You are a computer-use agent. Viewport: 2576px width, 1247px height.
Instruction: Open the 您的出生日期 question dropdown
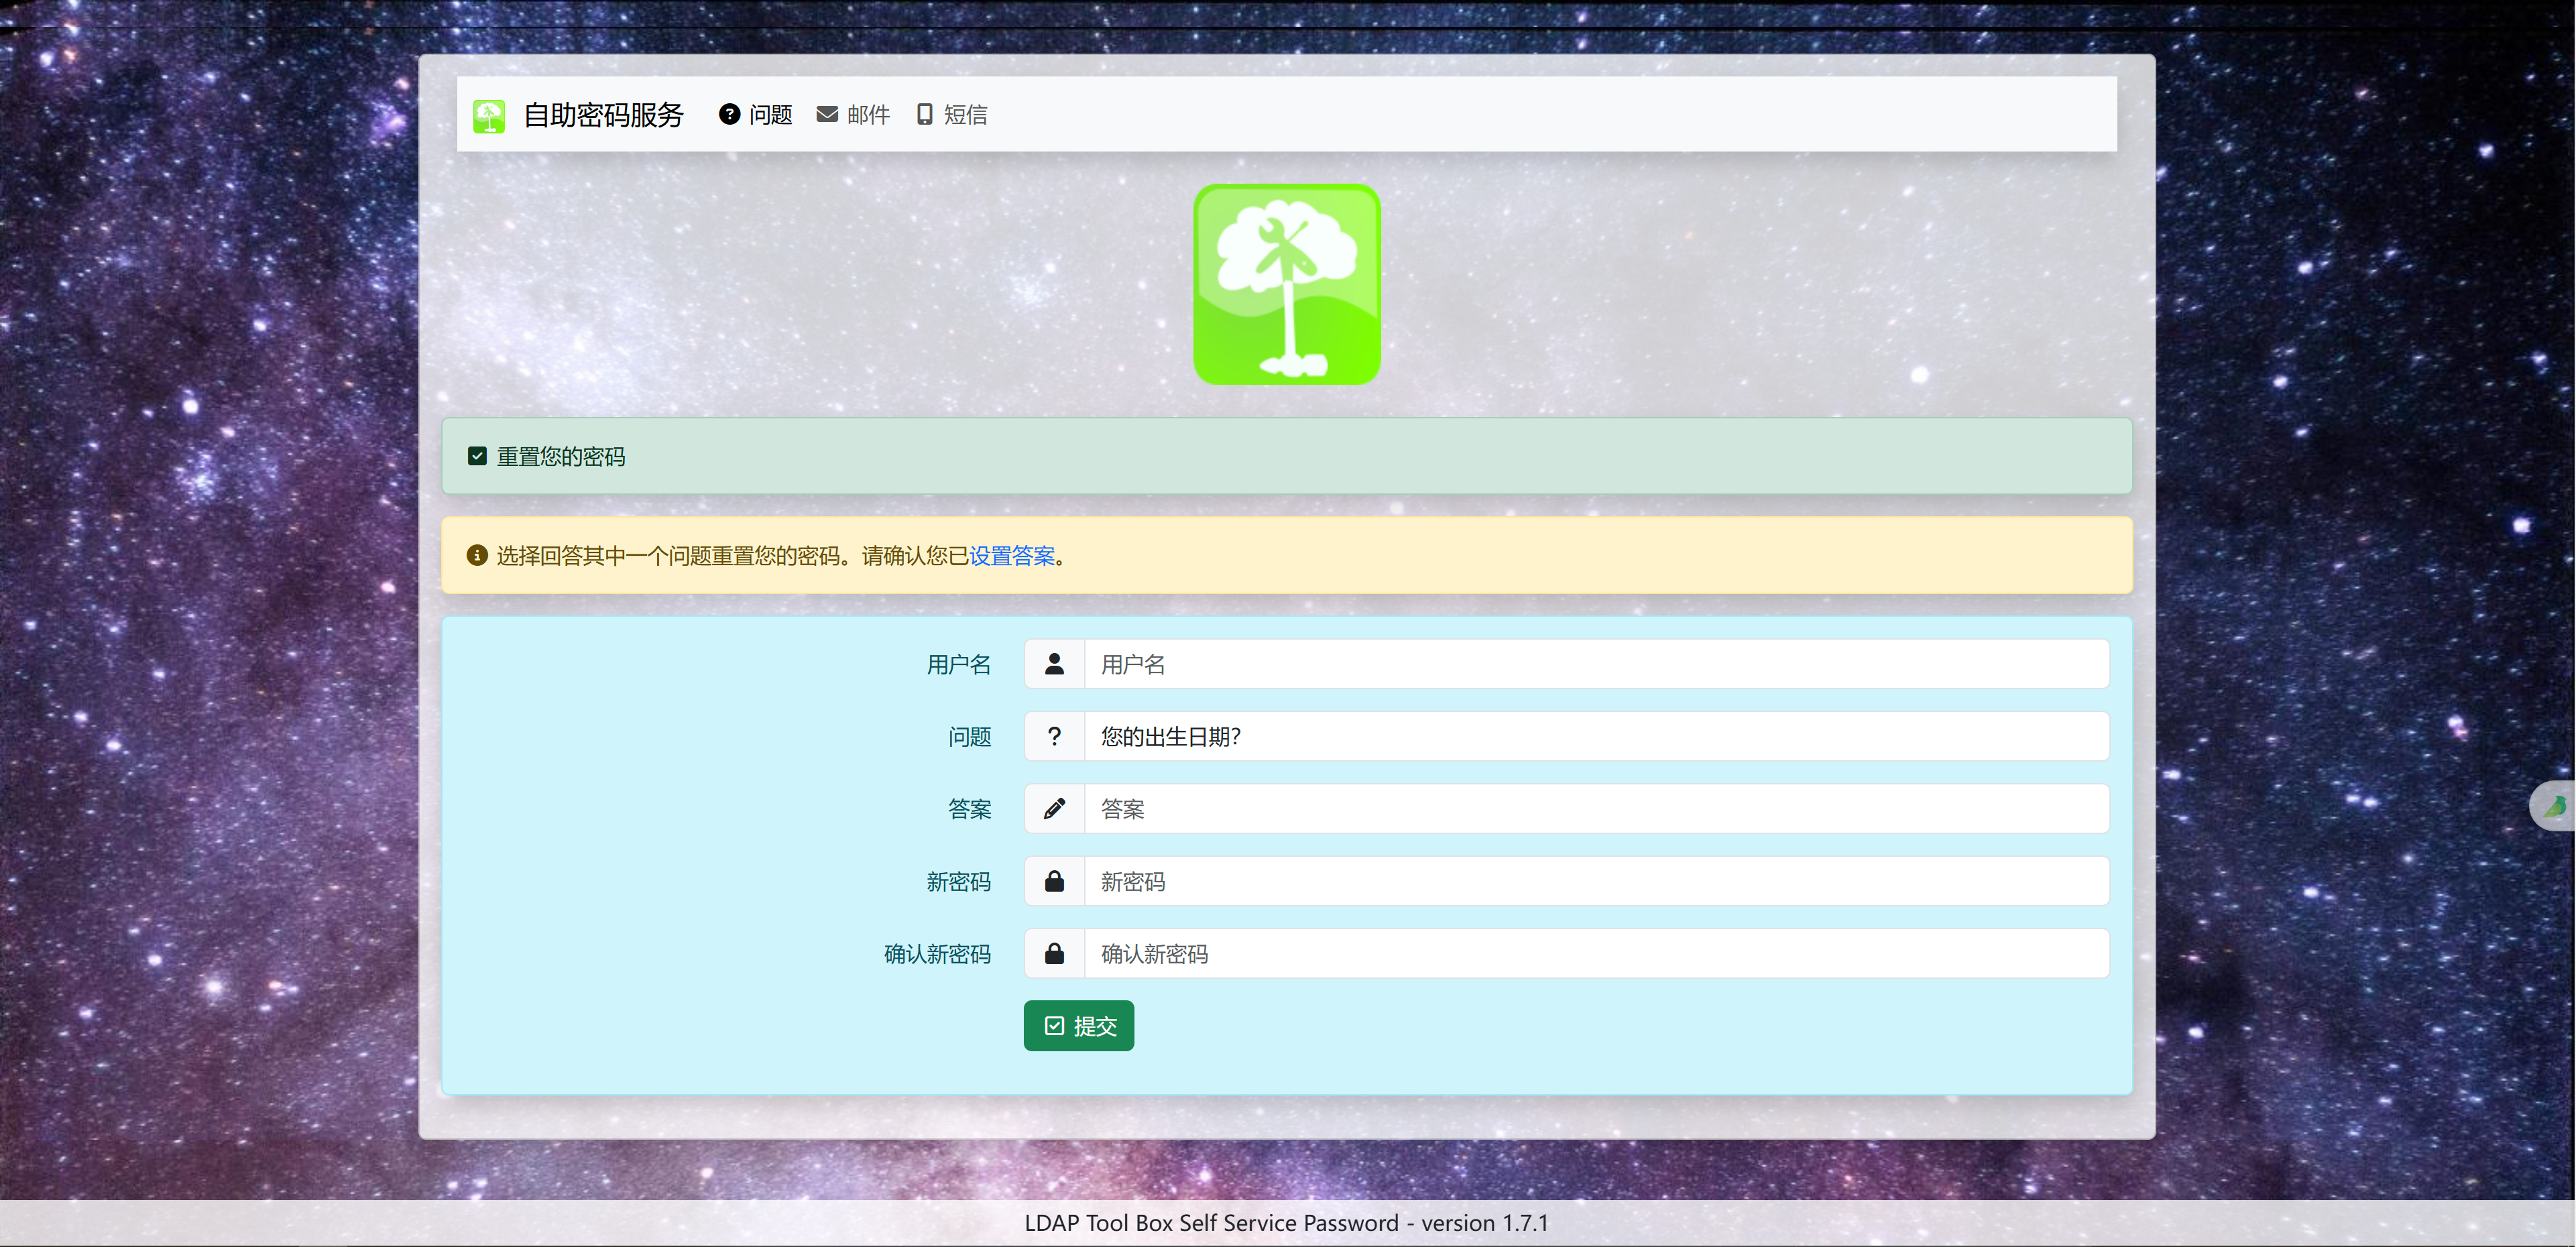[x=1595, y=737]
